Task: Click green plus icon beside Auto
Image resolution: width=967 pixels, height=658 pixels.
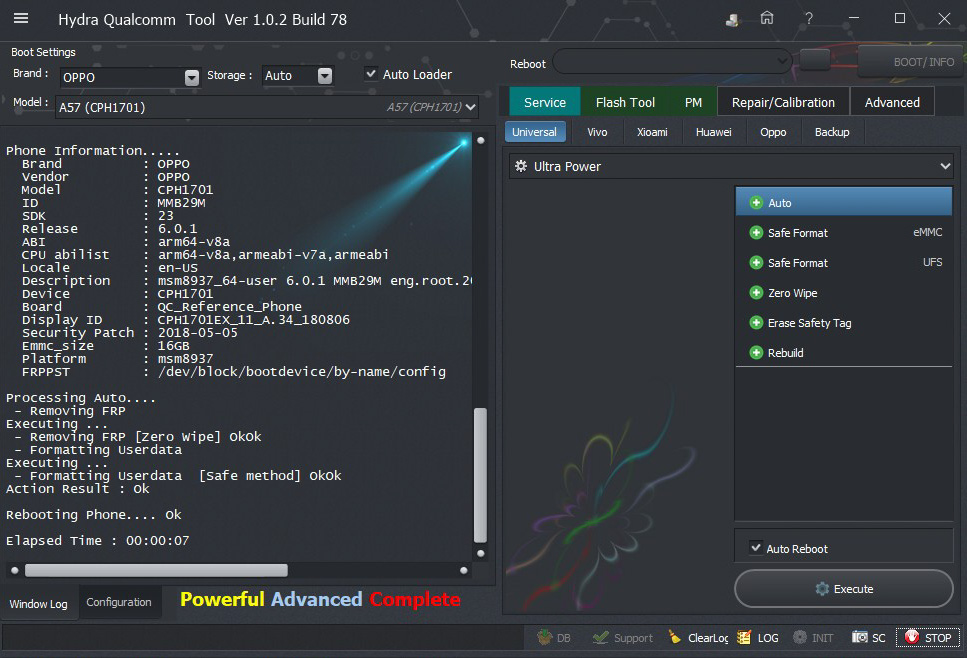Action: (756, 203)
